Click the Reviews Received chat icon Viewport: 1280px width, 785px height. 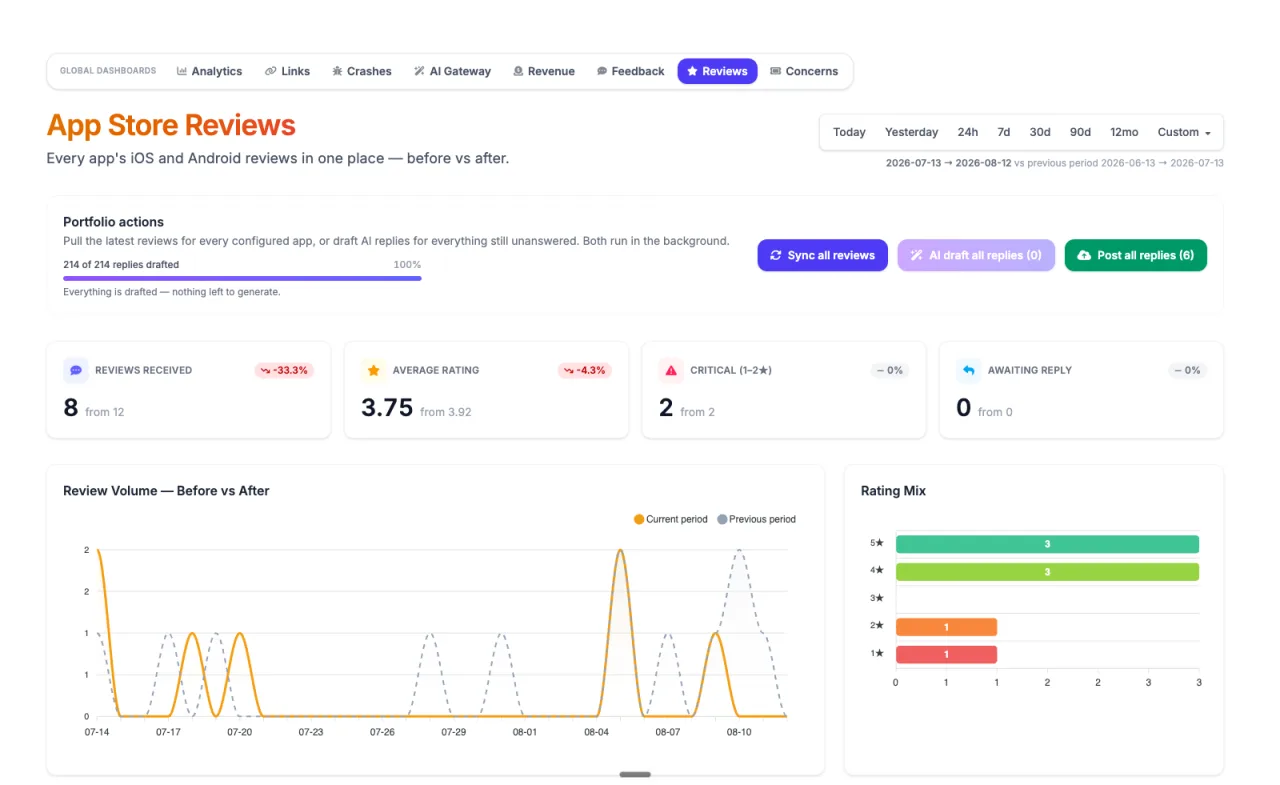(76, 370)
